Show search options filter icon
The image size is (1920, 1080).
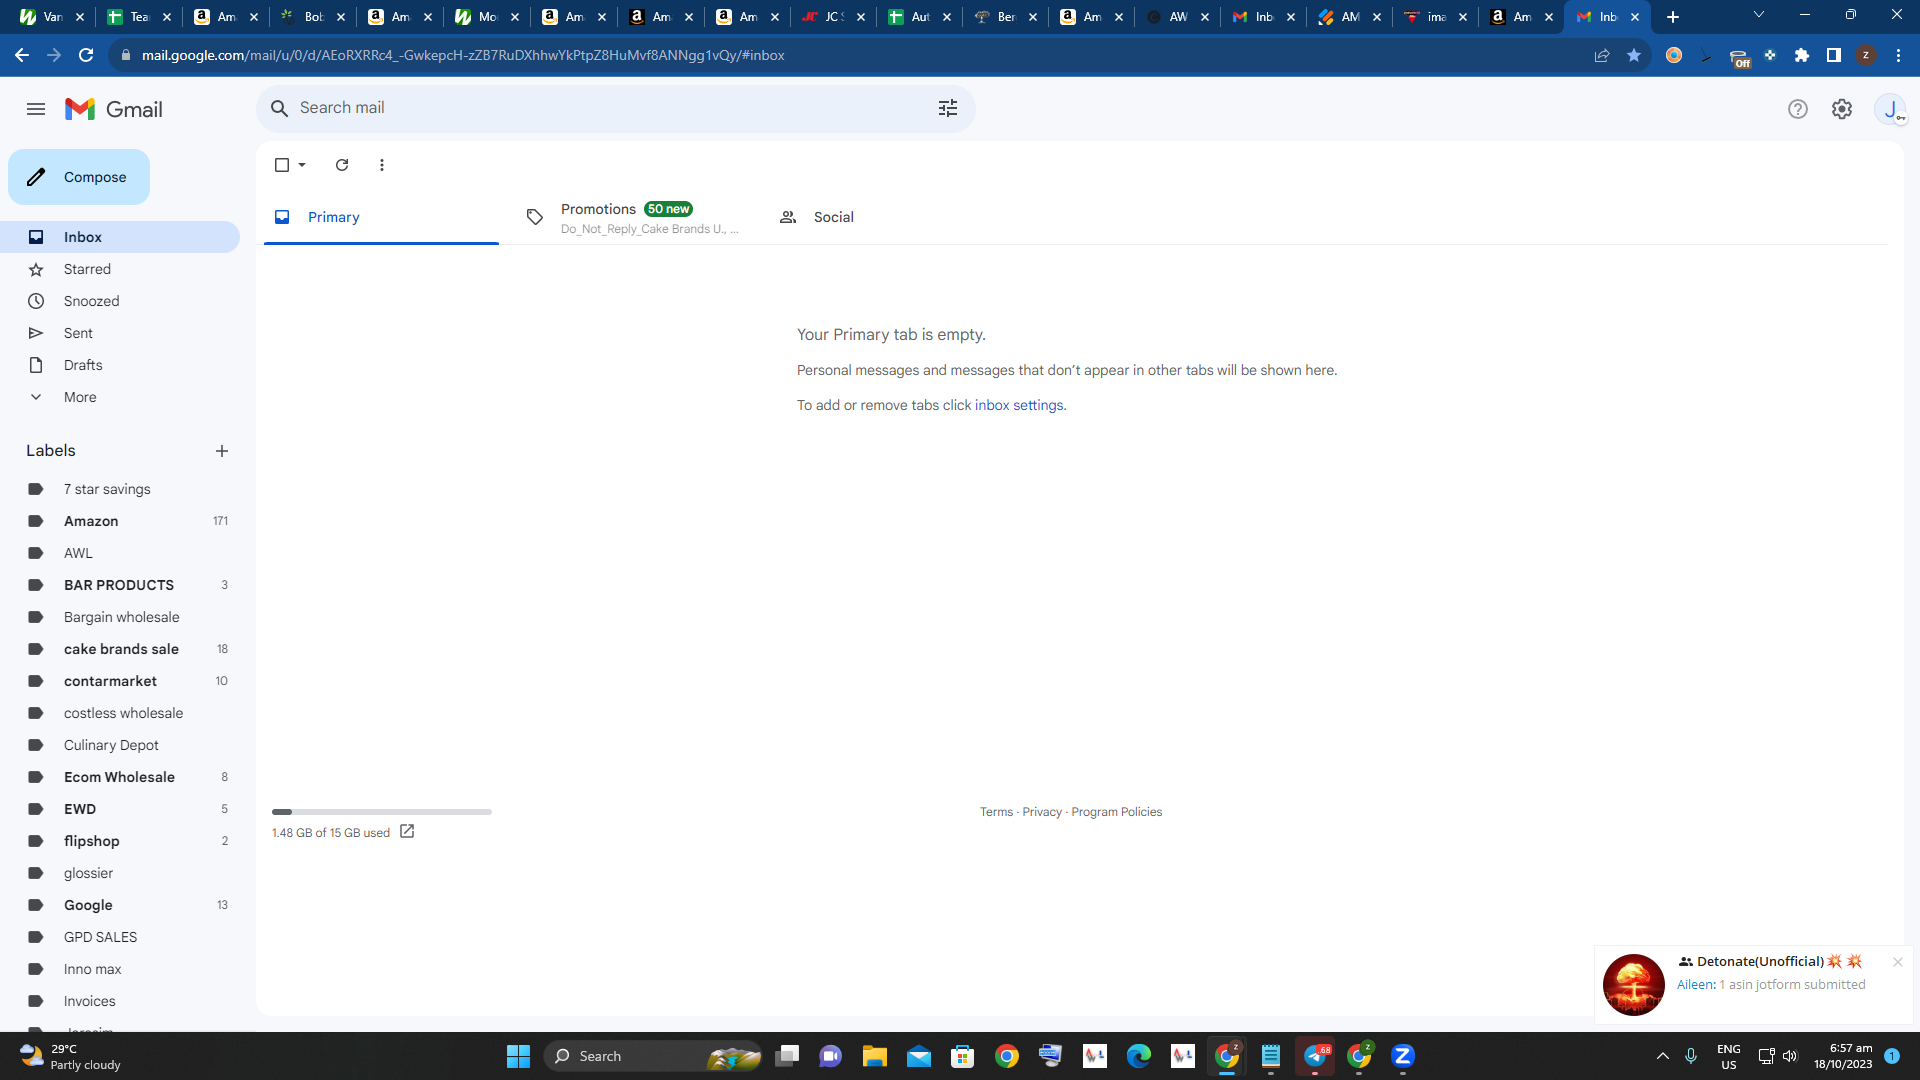click(x=948, y=108)
